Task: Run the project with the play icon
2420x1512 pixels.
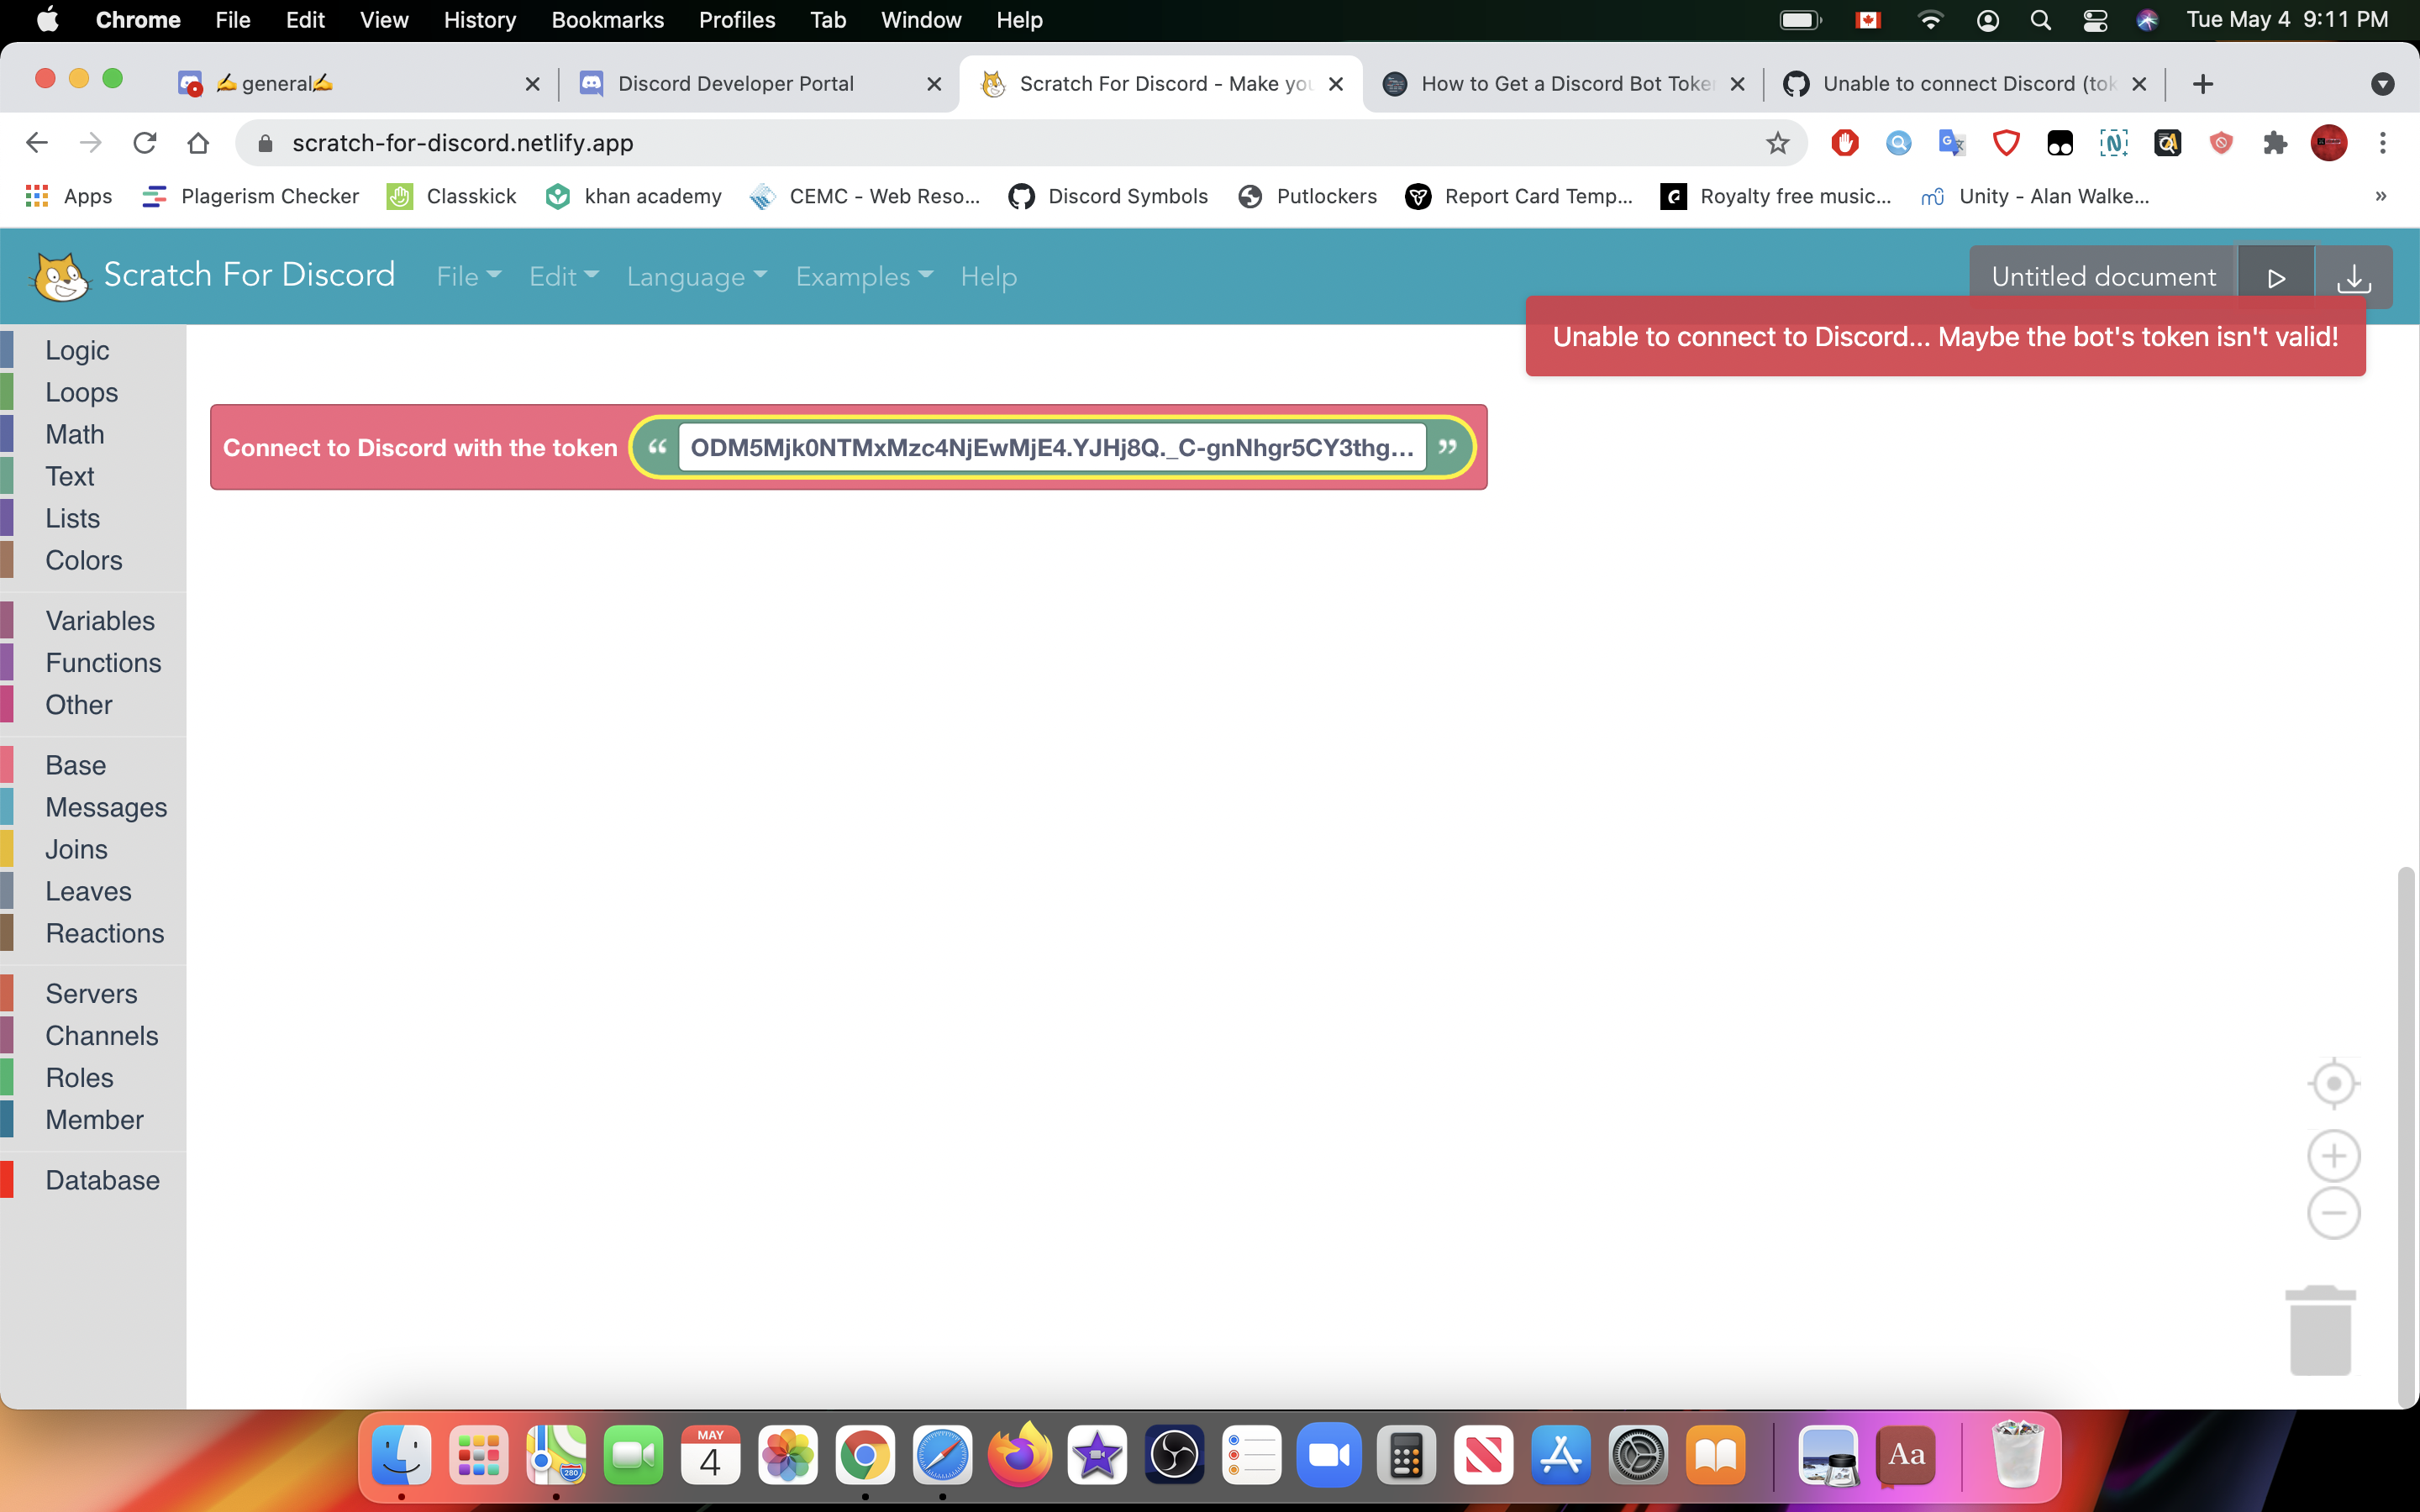Action: coord(2277,276)
